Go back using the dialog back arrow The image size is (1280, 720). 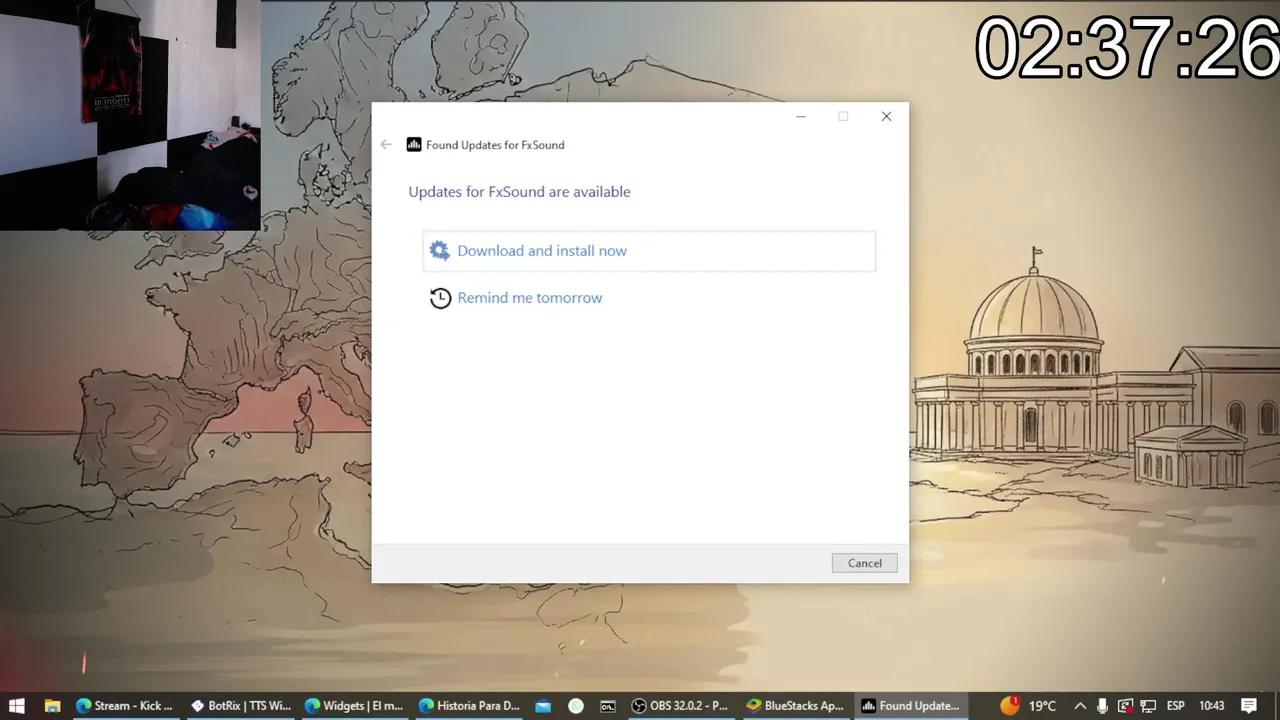[386, 145]
